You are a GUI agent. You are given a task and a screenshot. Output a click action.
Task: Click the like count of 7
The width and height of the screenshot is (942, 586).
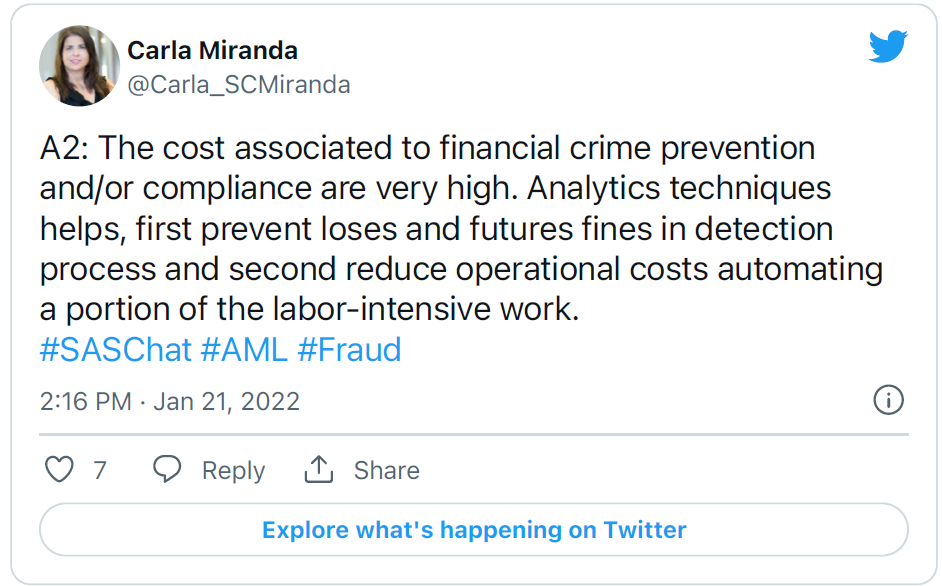pyautogui.click(x=99, y=470)
